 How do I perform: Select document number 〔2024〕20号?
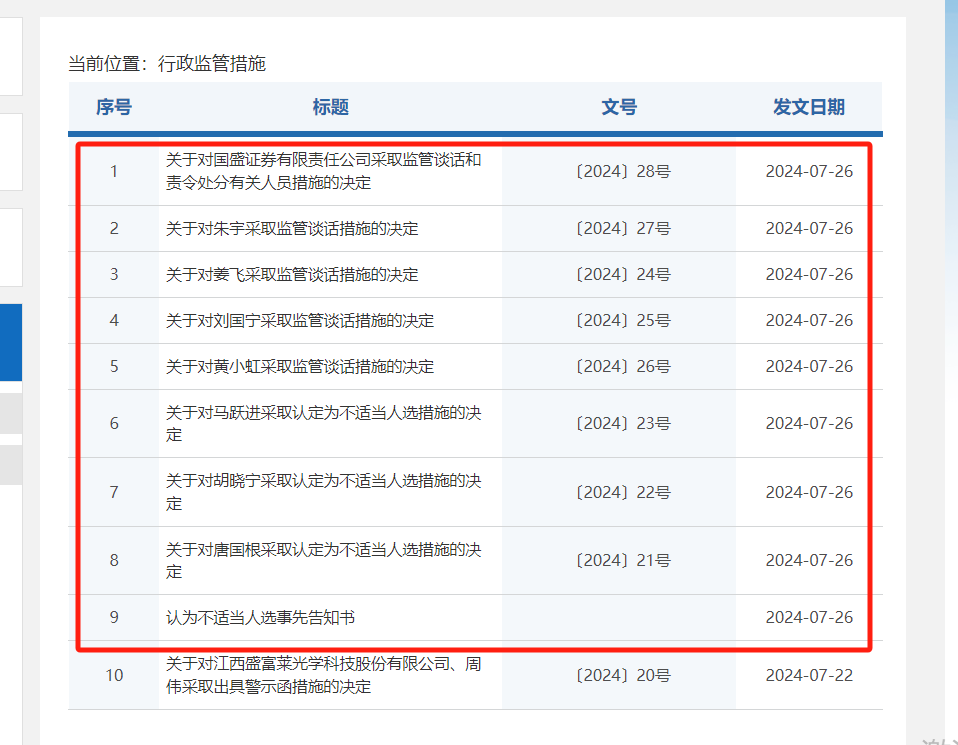click(623, 675)
